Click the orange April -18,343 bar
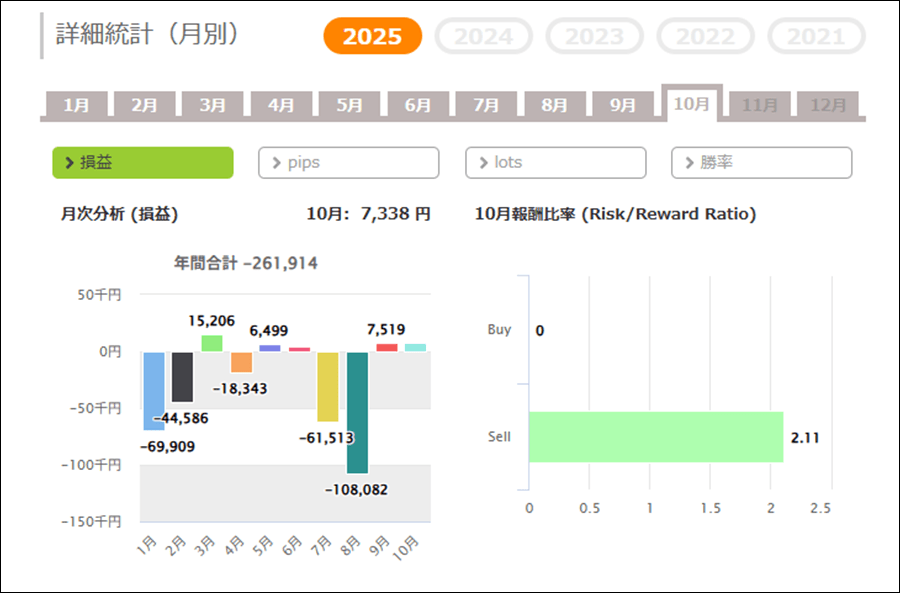900x593 pixels. tap(241, 362)
